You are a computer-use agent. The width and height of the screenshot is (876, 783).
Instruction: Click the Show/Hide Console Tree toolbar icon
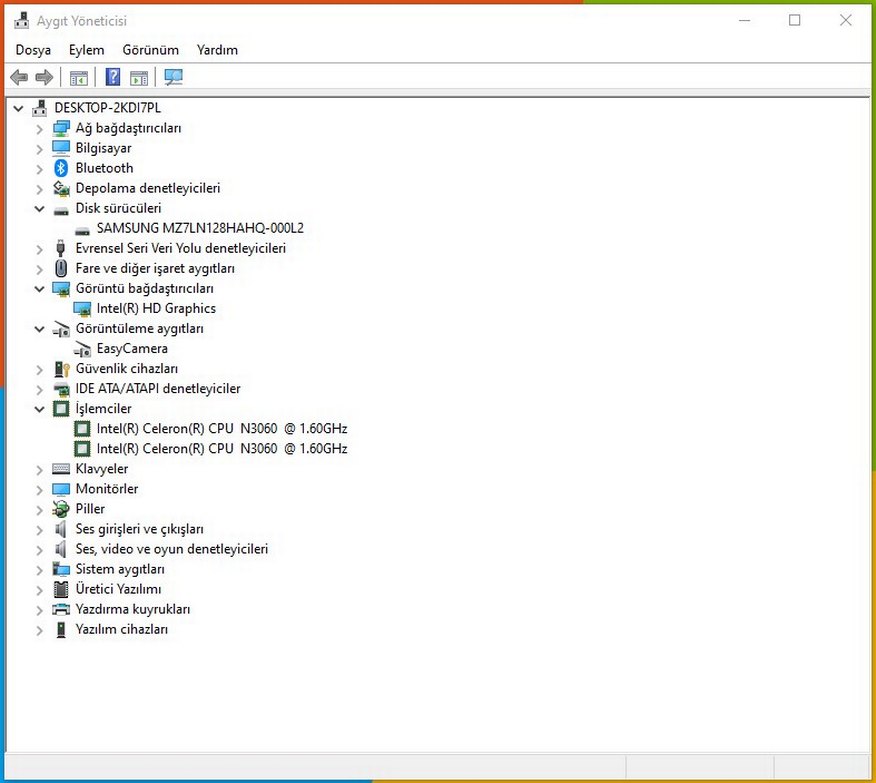(x=78, y=77)
